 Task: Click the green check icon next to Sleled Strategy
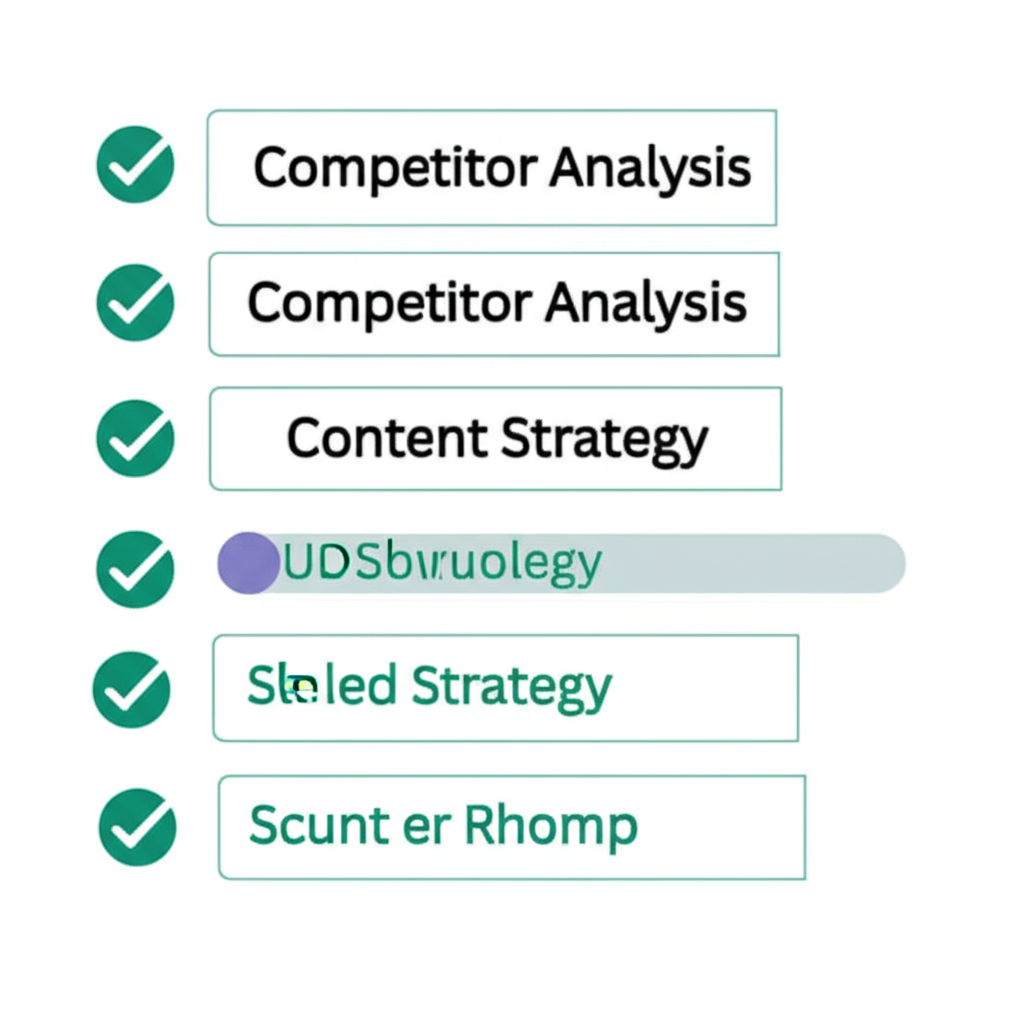point(131,689)
